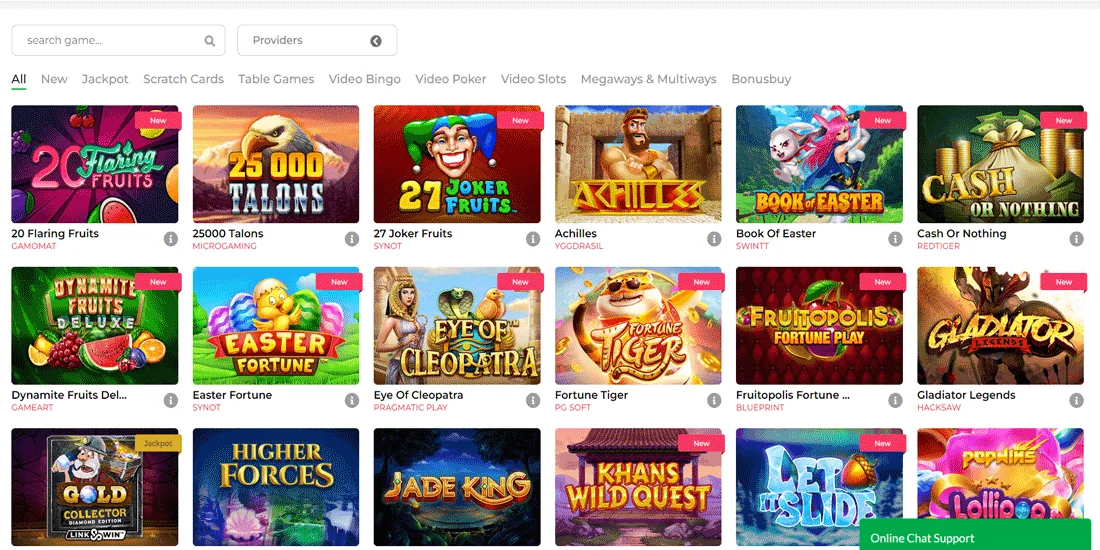Launch the PopWins Lollipop thumbnail

click(1000, 474)
